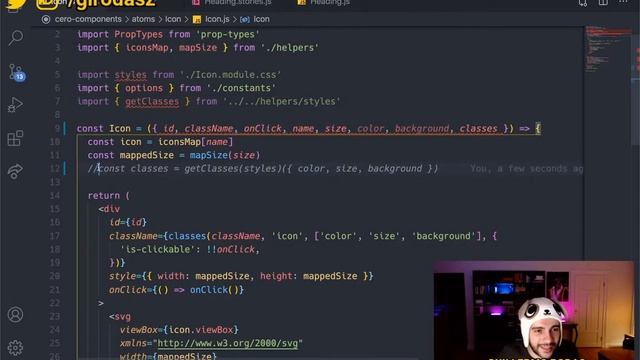Click "id={id}" attribute
The image size is (640, 360).
tap(128, 222)
